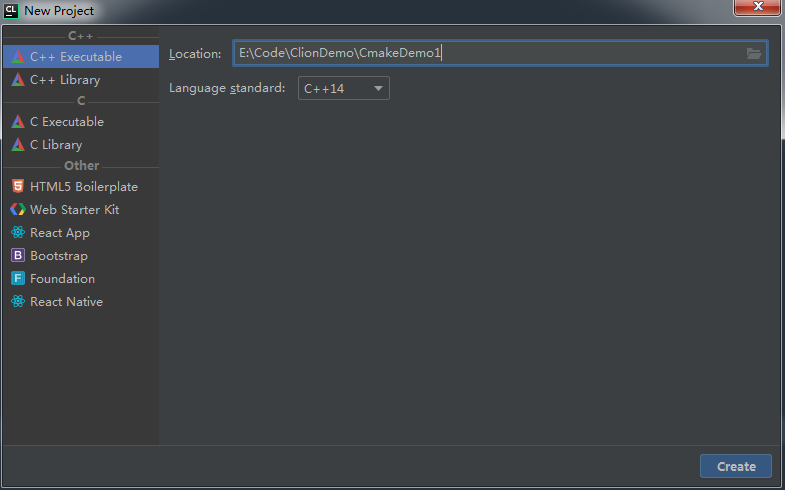The height and width of the screenshot is (490, 785).
Task: Pick the C Library project type
Action: pos(81,145)
